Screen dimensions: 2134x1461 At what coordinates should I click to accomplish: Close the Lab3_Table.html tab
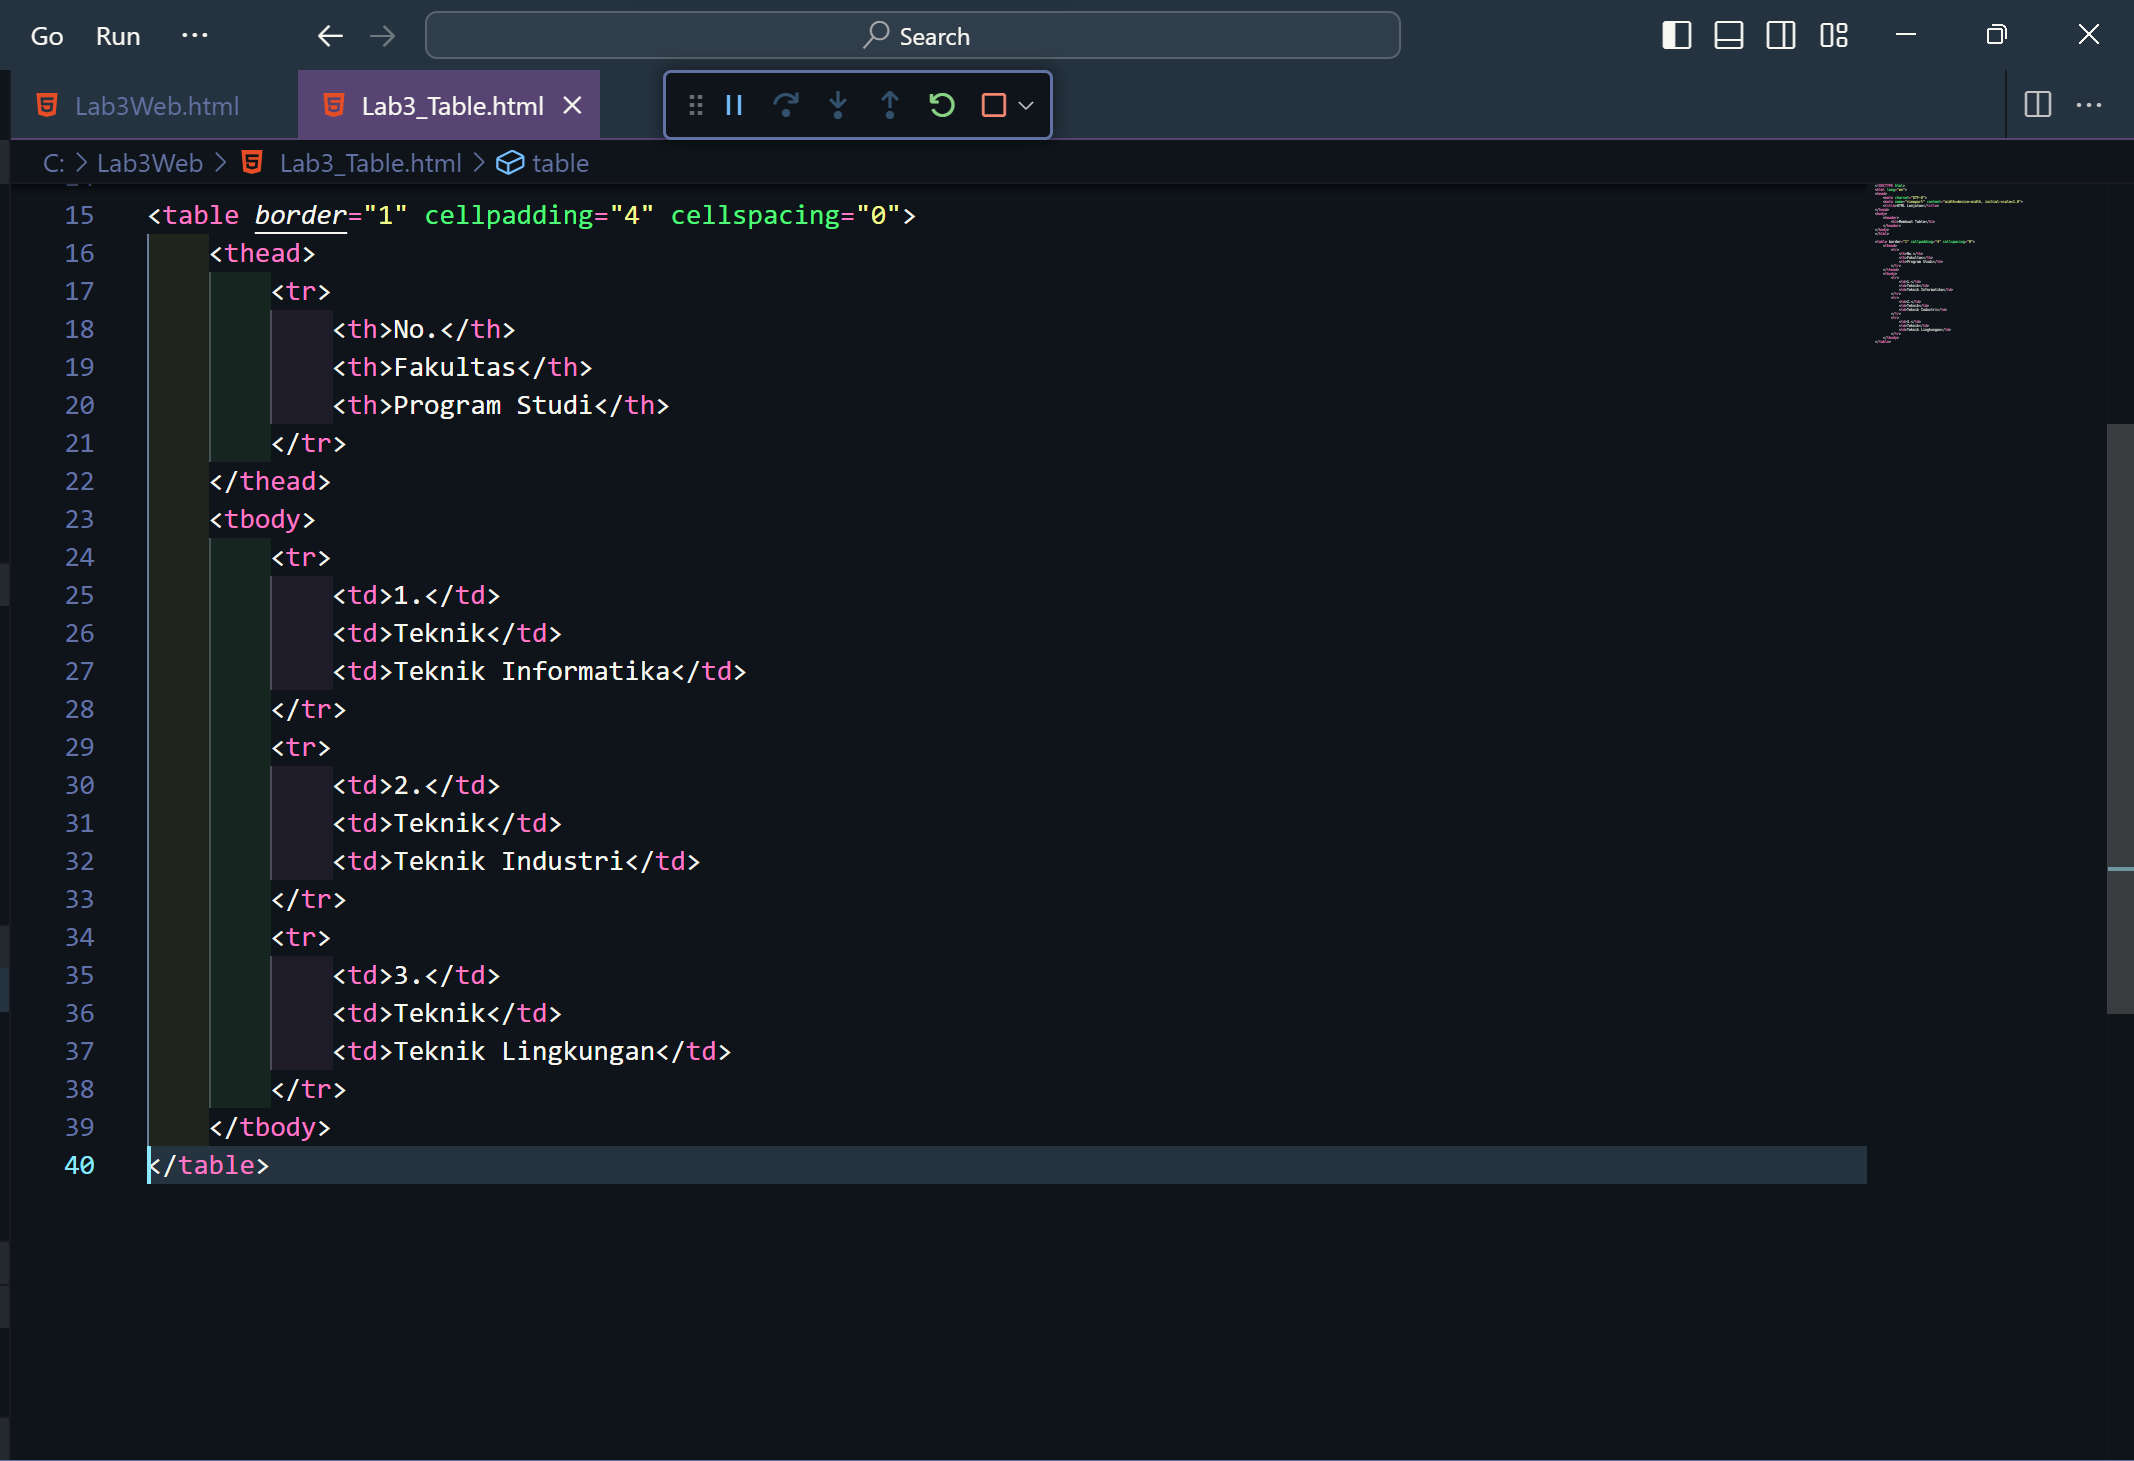click(x=572, y=104)
